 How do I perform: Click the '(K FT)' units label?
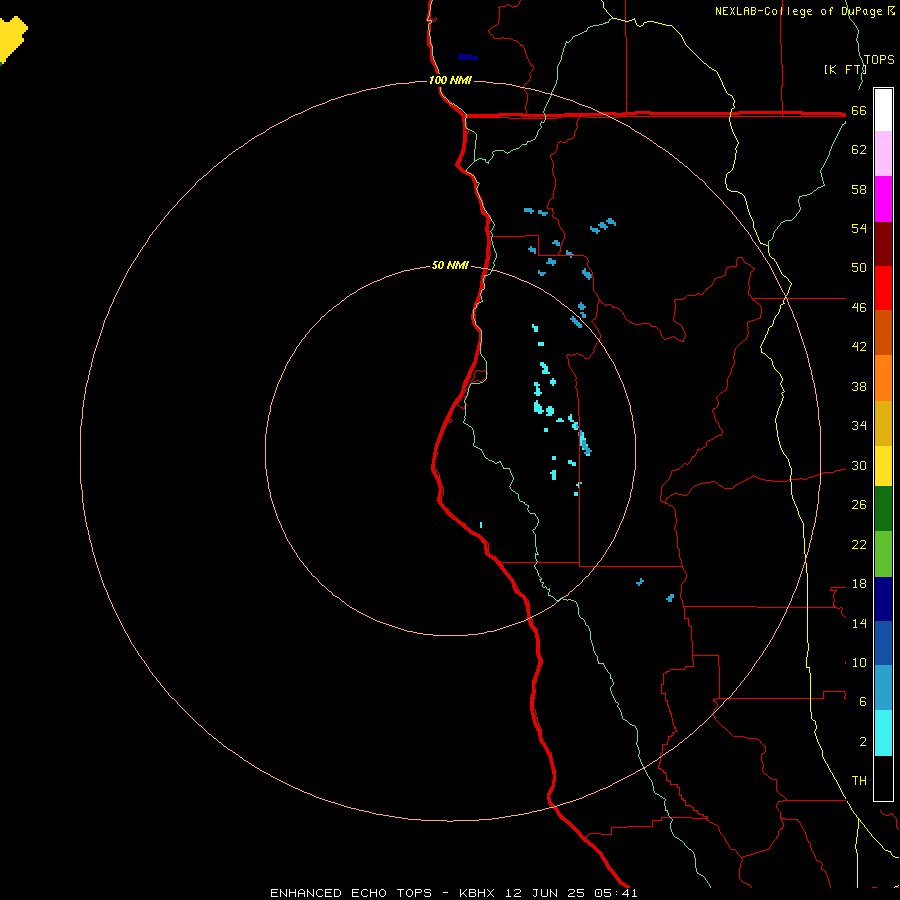[x=845, y=69]
